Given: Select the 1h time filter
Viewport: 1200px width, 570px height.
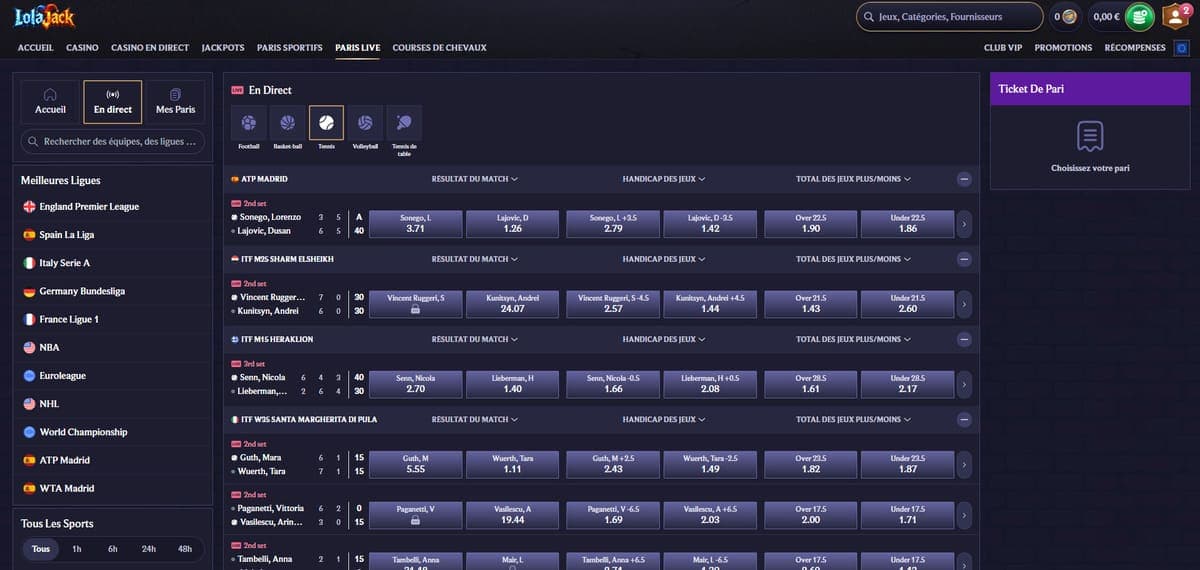Looking at the screenshot, I should click(x=77, y=549).
